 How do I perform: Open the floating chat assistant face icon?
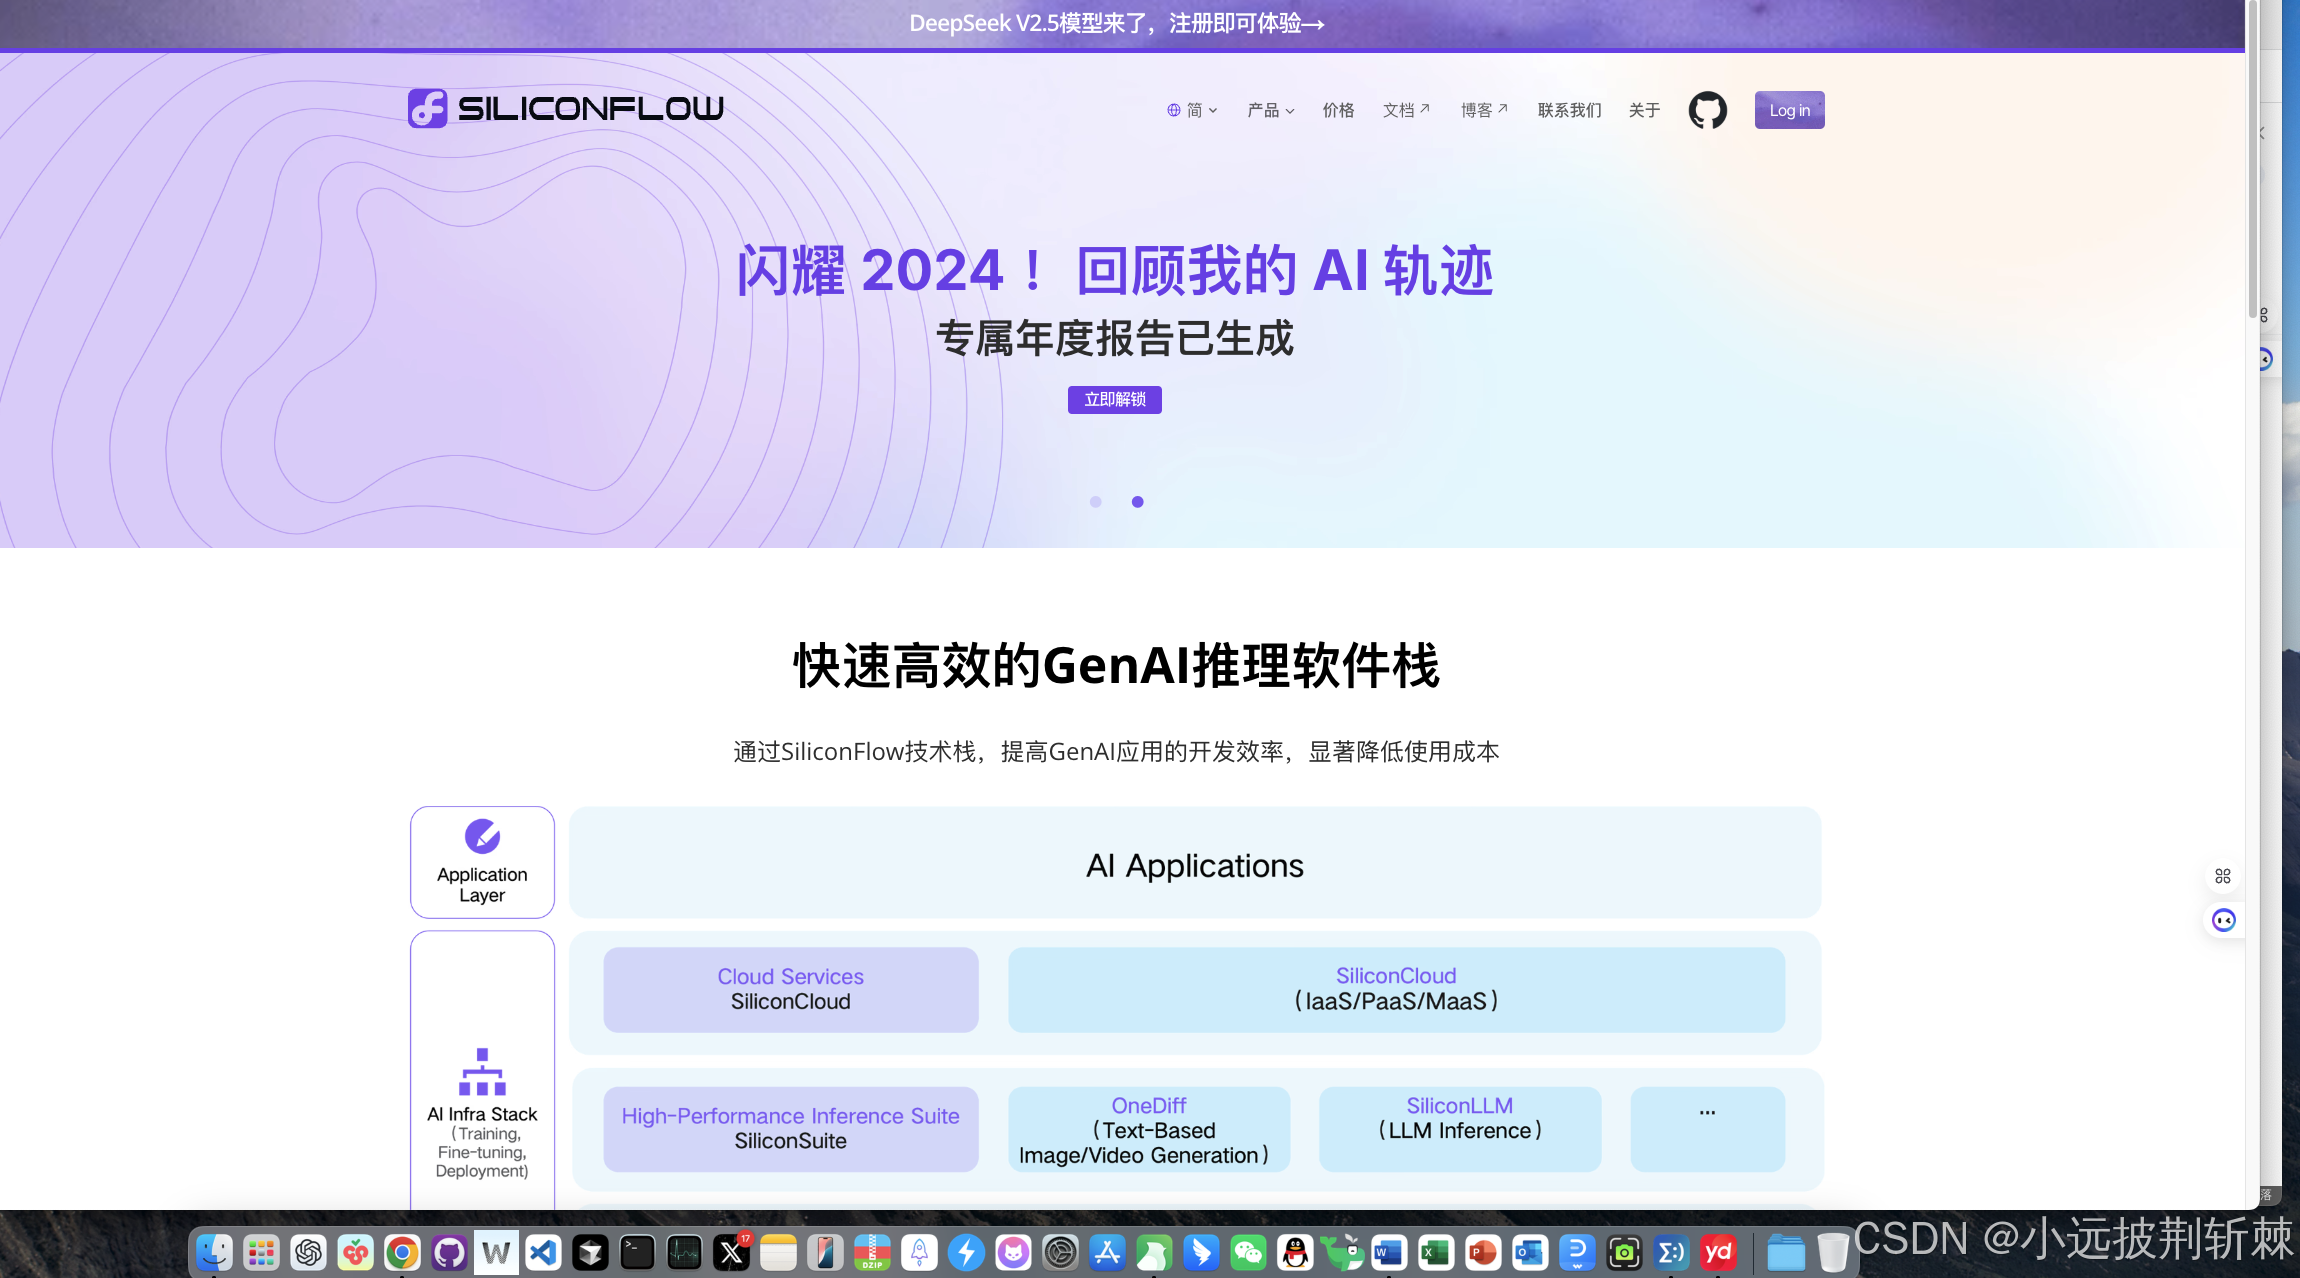tap(2223, 920)
